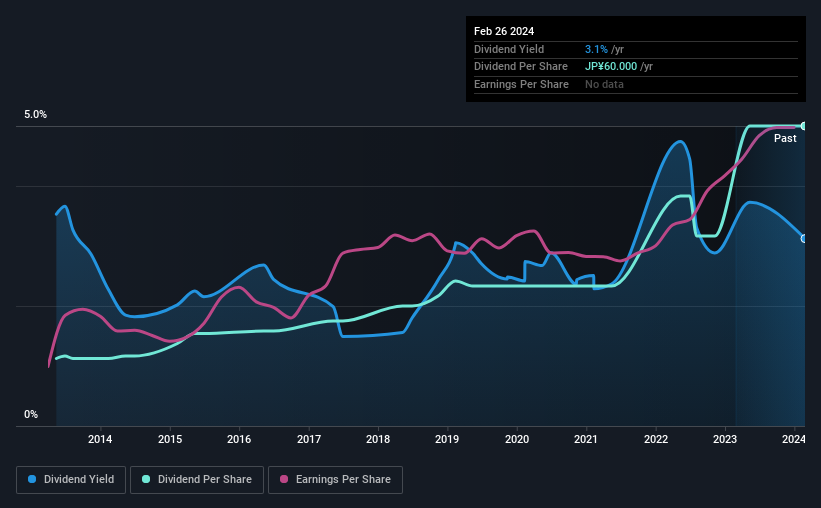
Task: Click the Feb 26 2024 tooltip date
Action: click(x=504, y=31)
